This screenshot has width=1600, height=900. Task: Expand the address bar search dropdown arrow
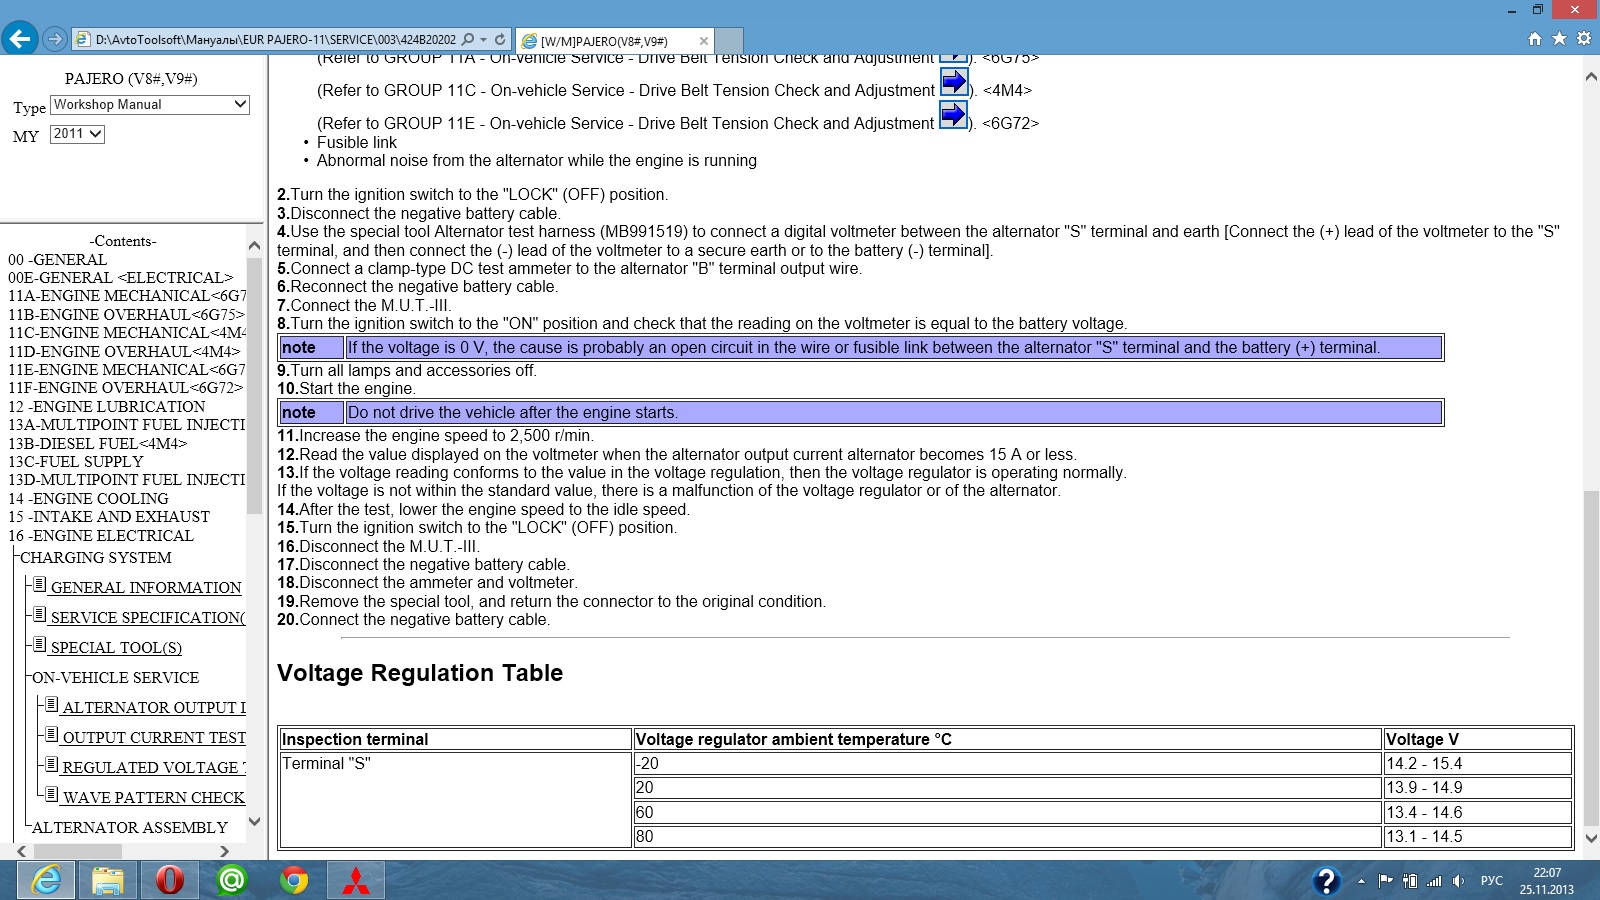pyautogui.click(x=484, y=40)
